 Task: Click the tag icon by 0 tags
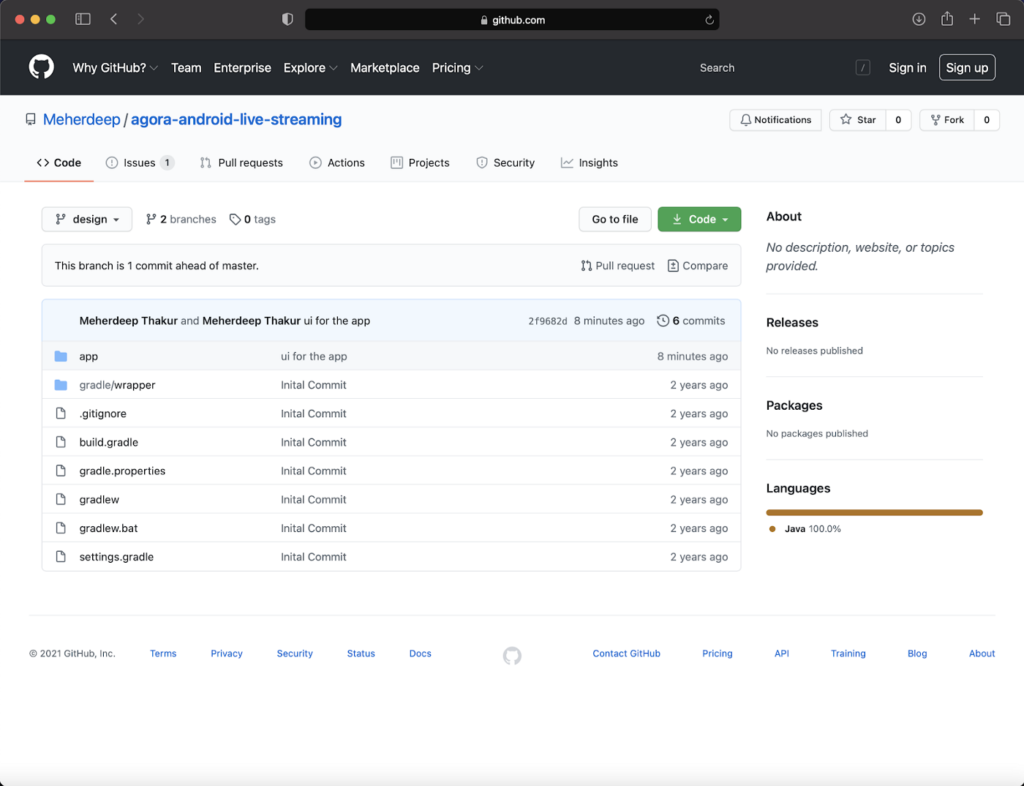pos(235,219)
